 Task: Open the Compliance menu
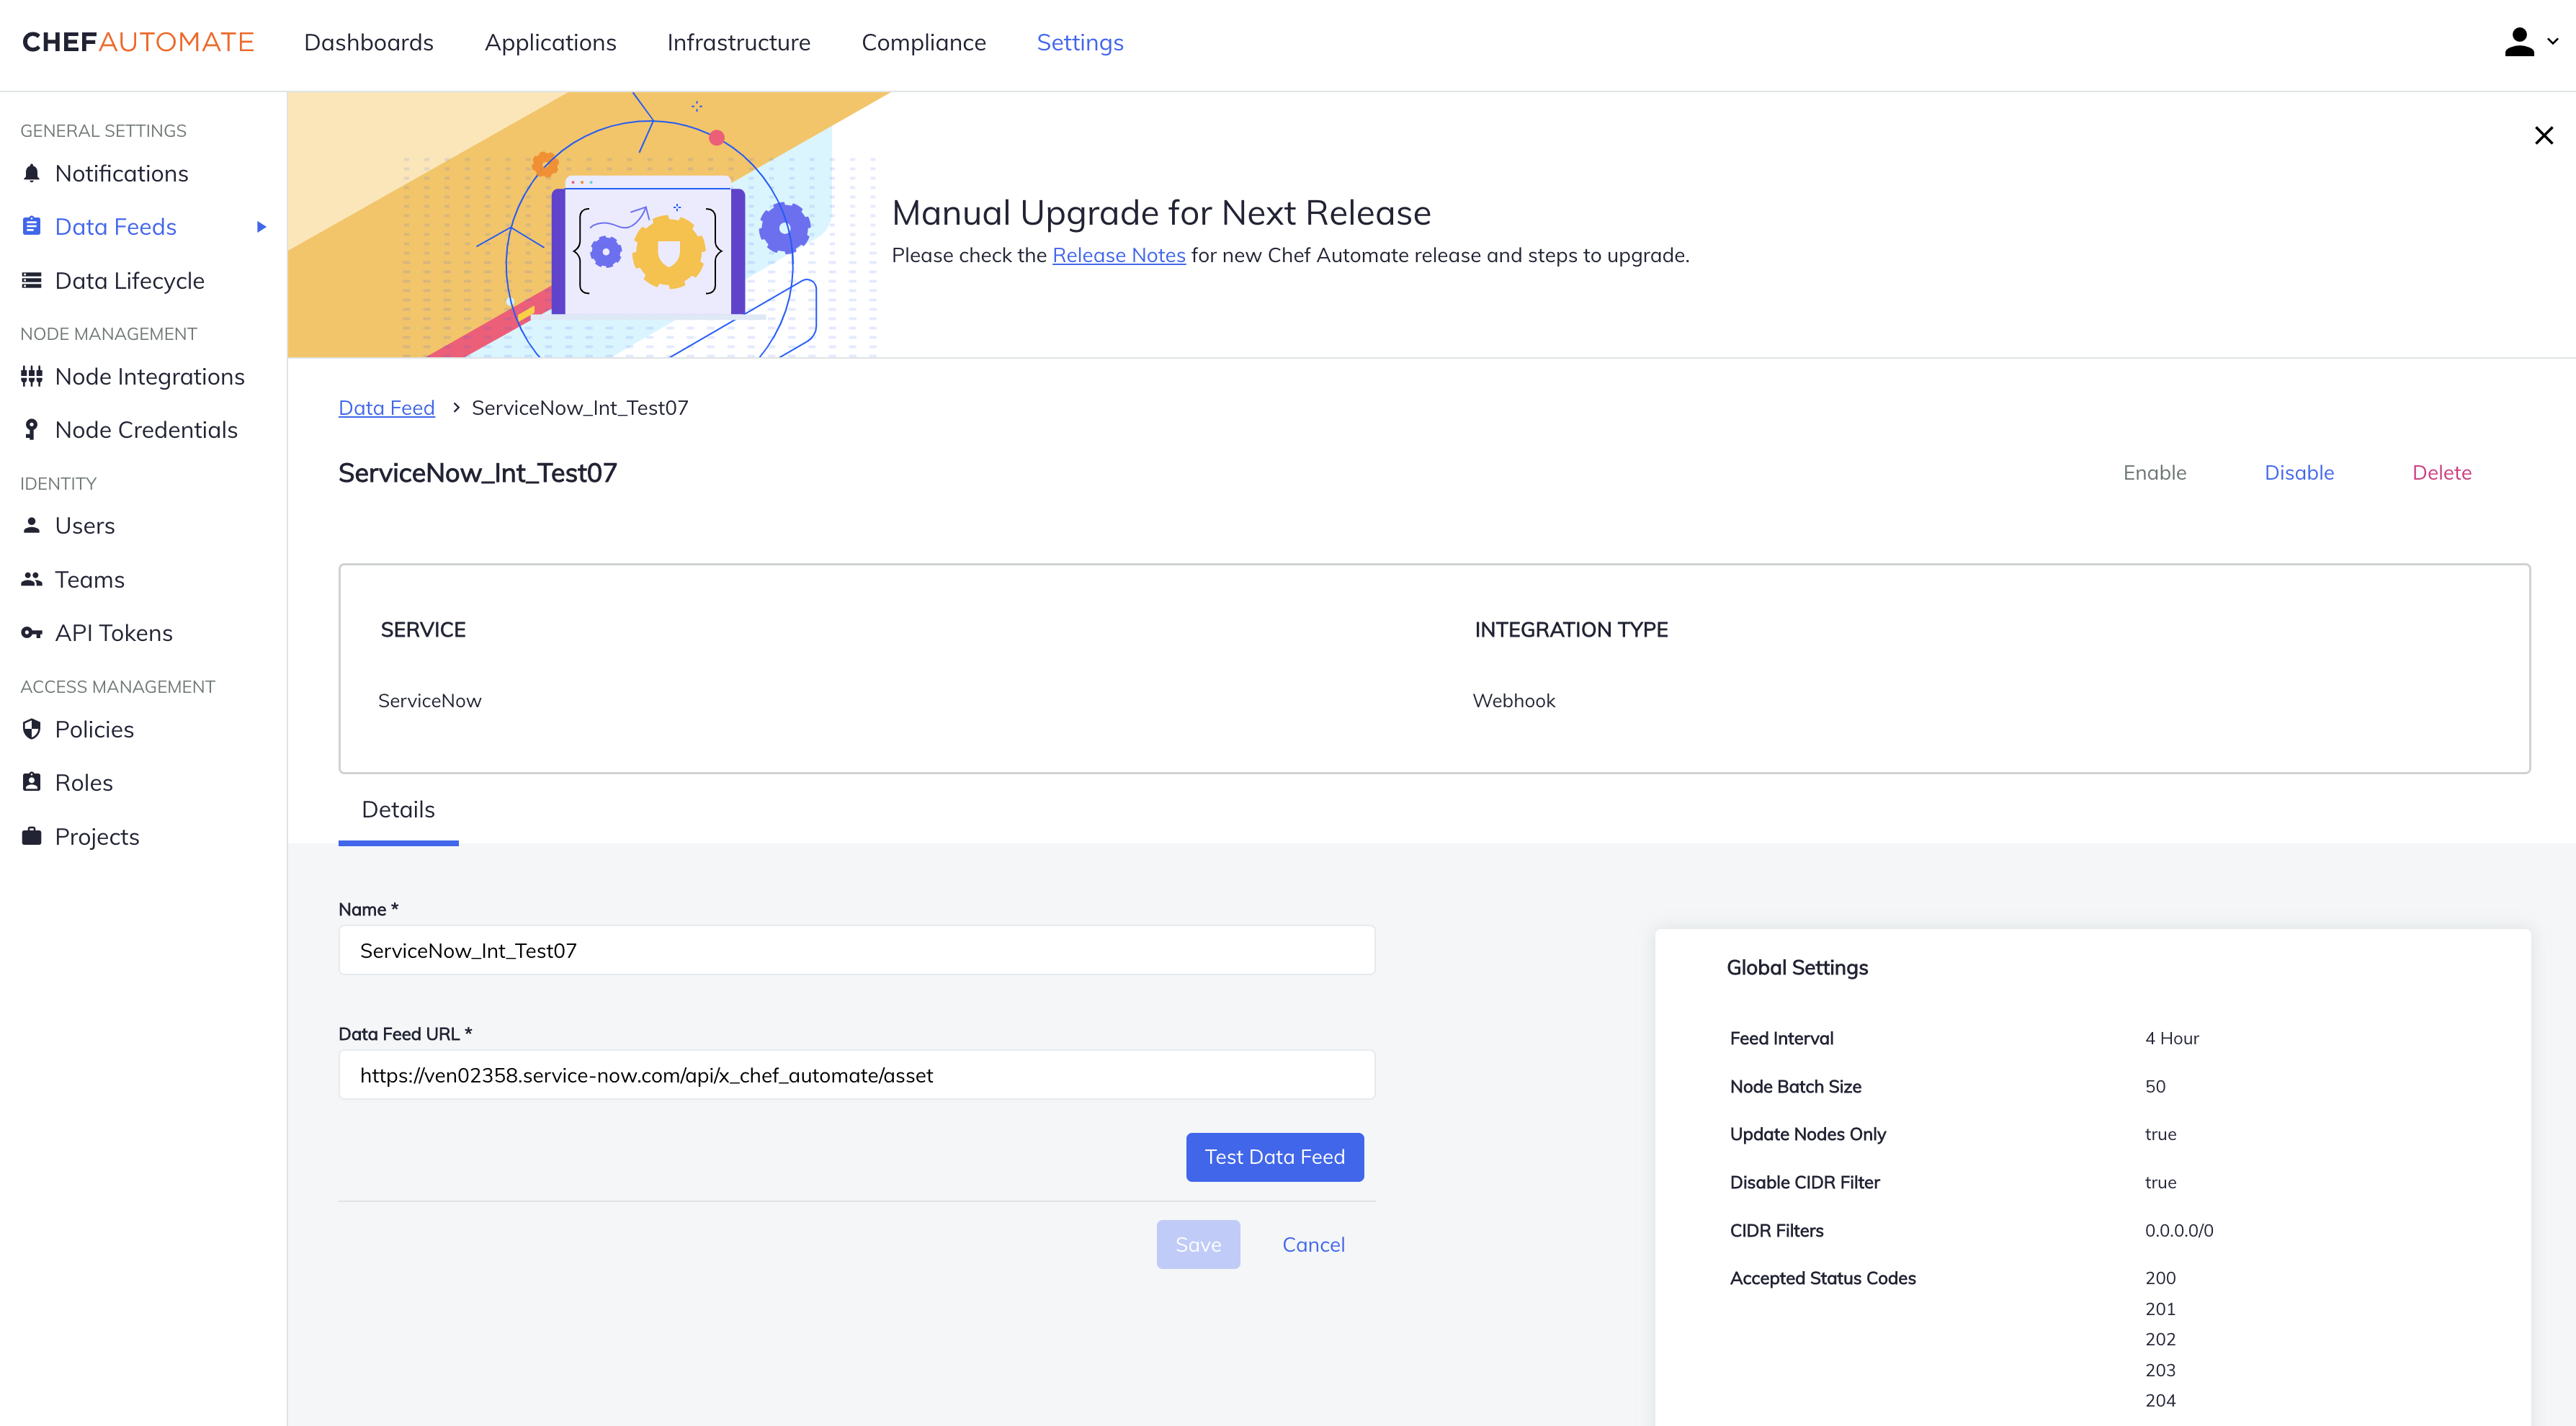tap(923, 42)
